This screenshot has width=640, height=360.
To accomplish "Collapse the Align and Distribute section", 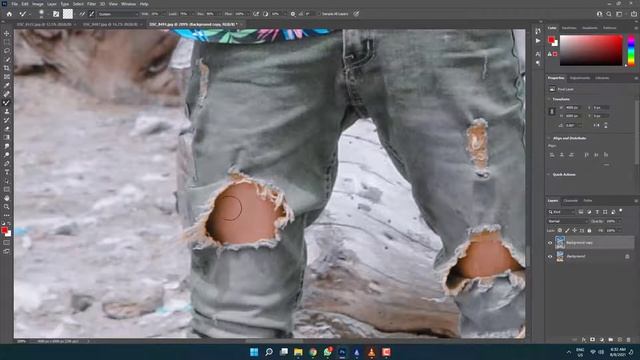I will (x=549, y=138).
